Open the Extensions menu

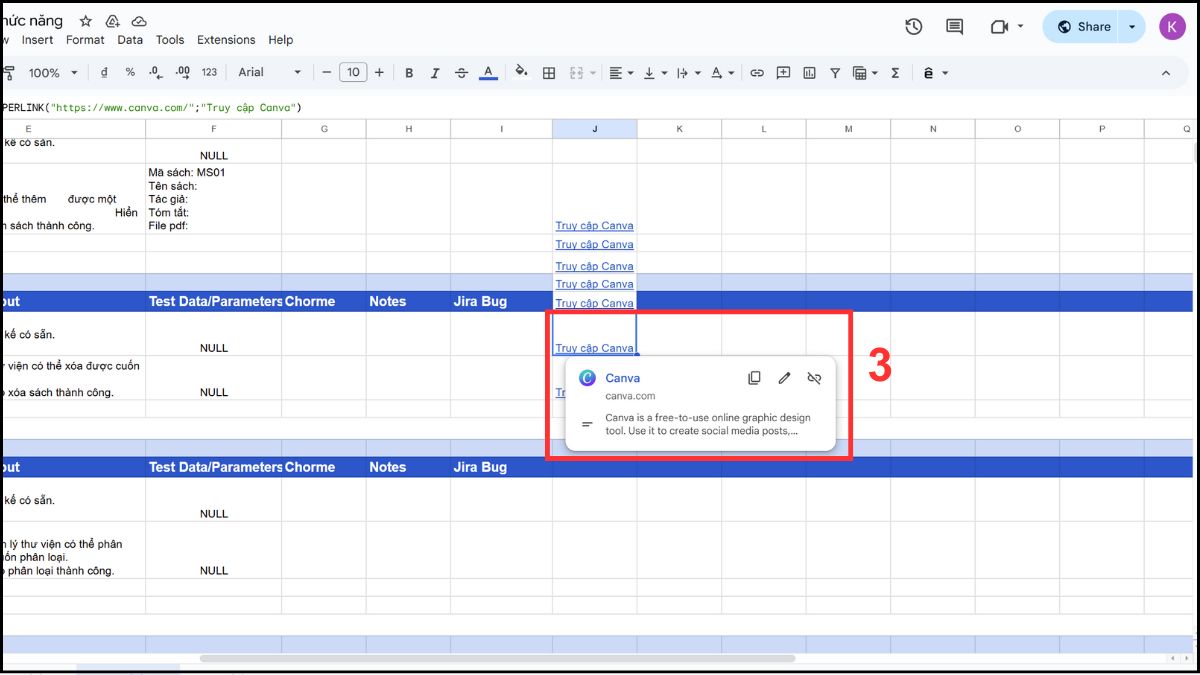click(226, 40)
